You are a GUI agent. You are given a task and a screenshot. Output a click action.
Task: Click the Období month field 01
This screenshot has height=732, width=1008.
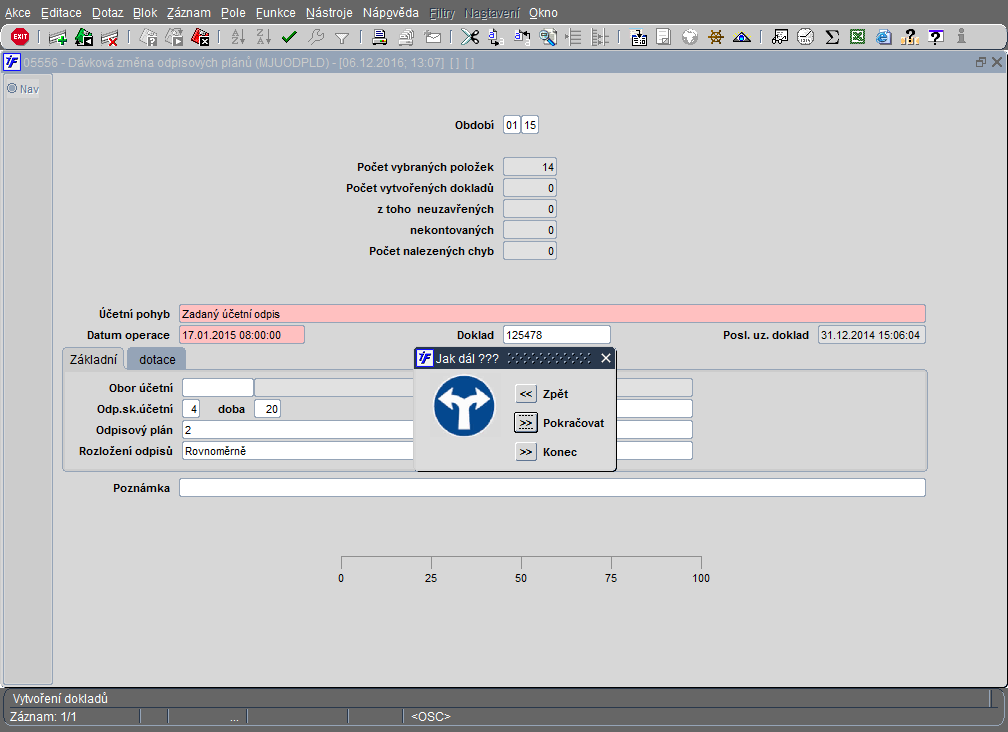click(x=512, y=125)
